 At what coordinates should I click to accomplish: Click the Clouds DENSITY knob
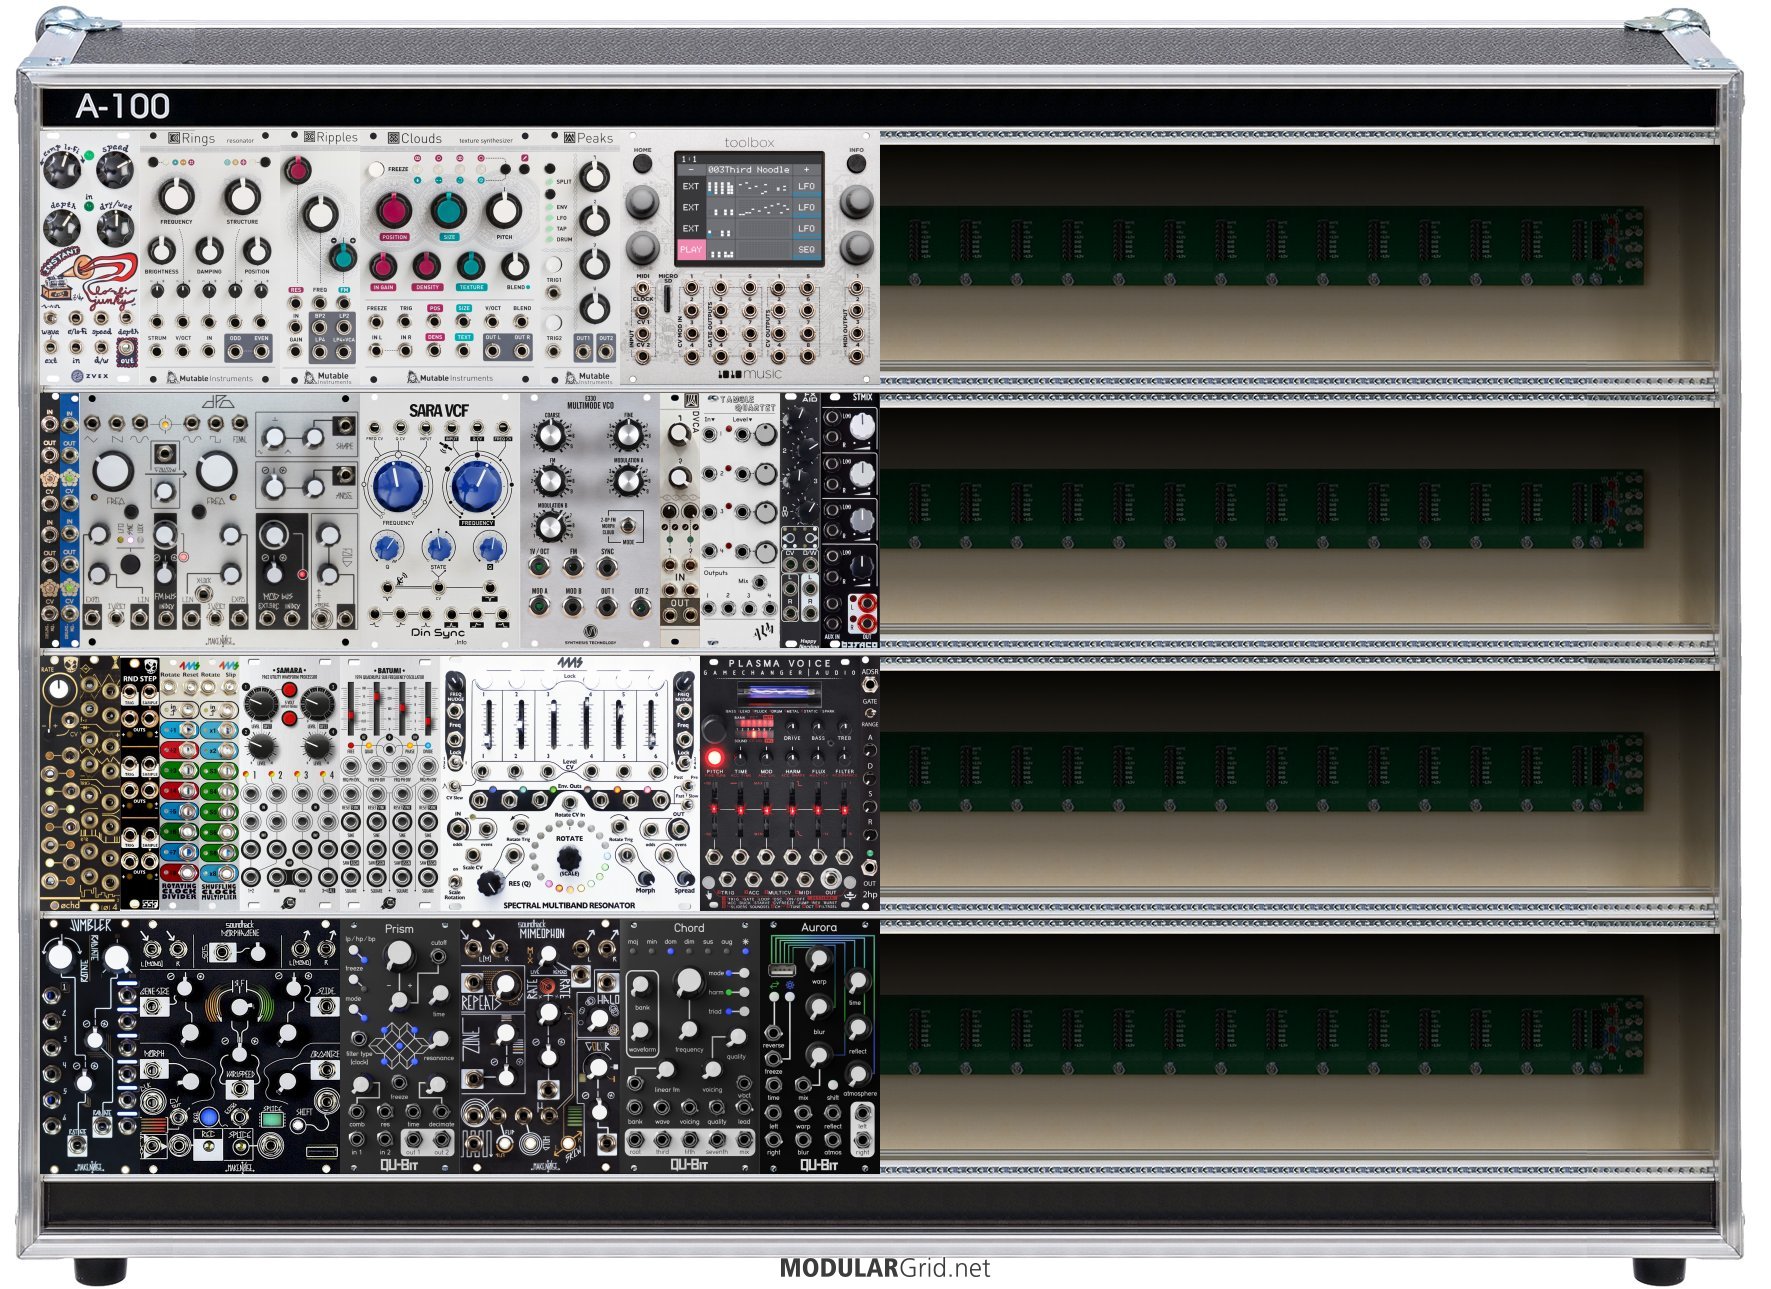[x=427, y=266]
